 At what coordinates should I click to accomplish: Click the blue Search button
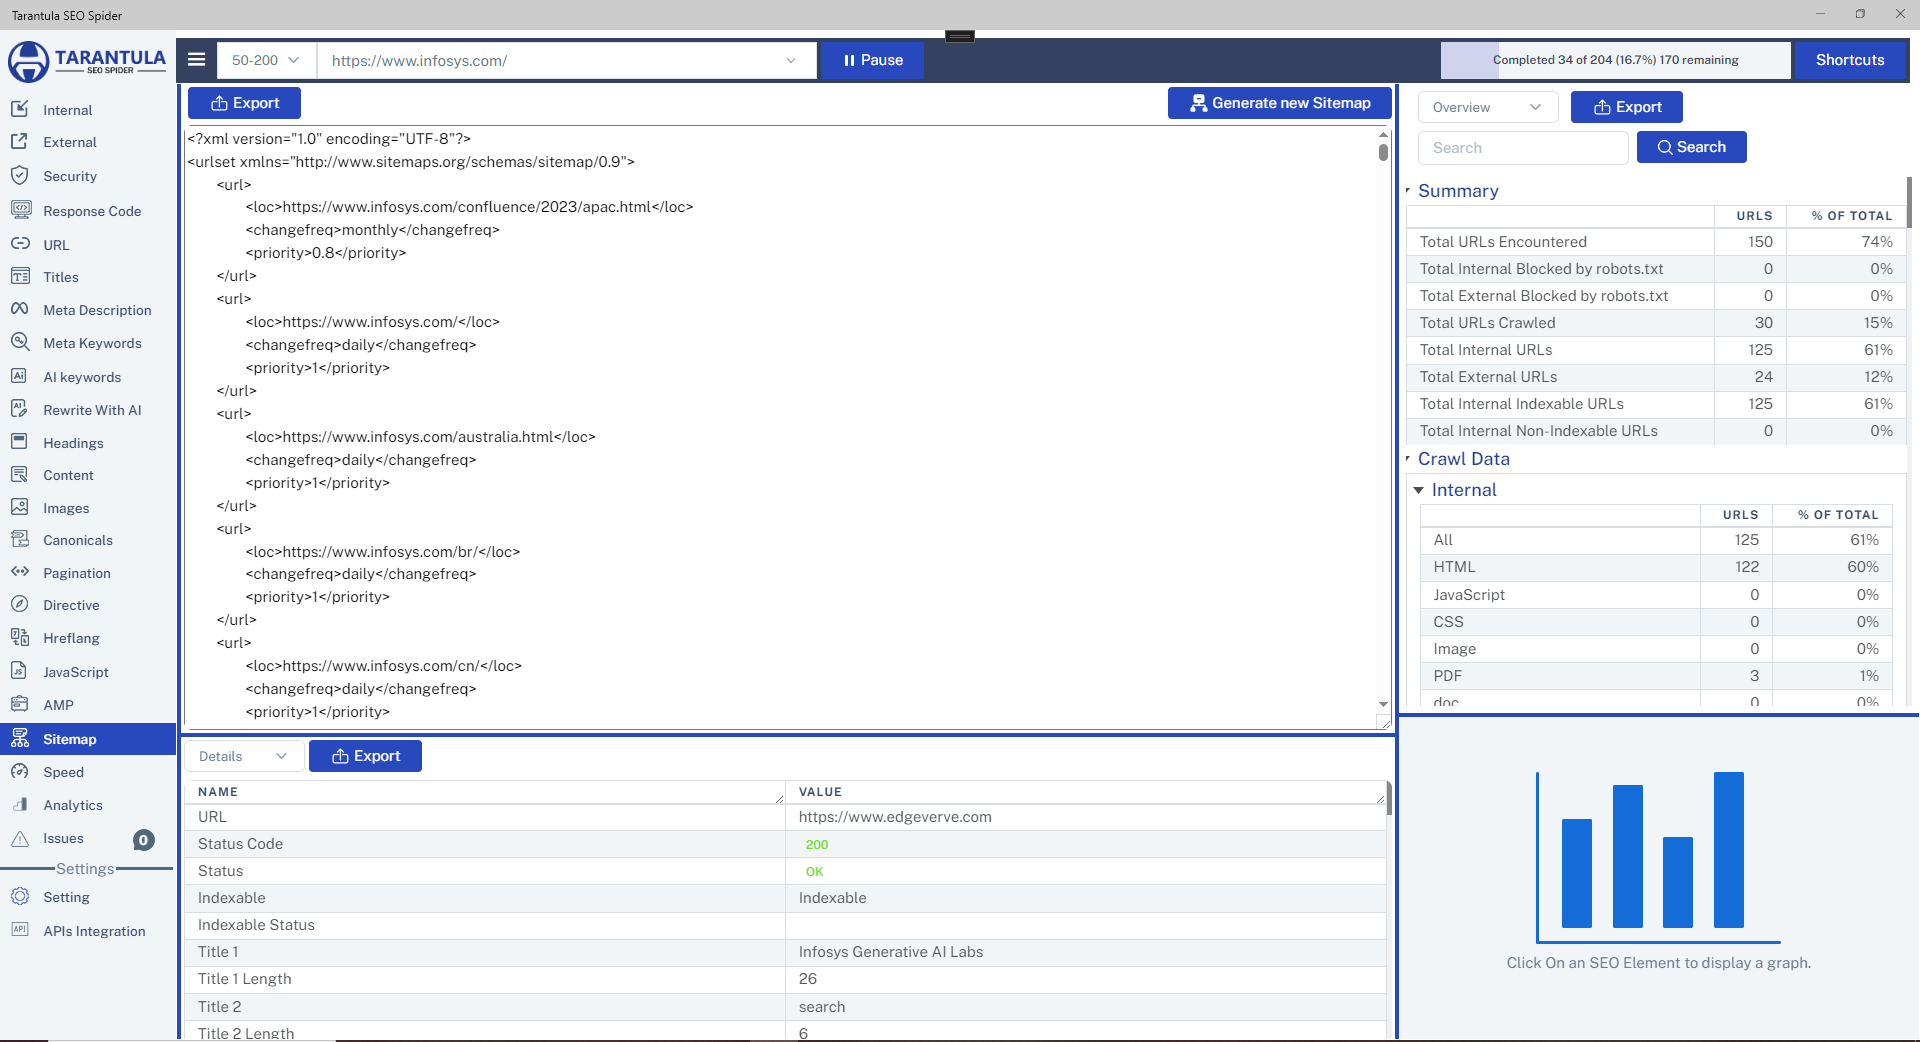[1692, 147]
